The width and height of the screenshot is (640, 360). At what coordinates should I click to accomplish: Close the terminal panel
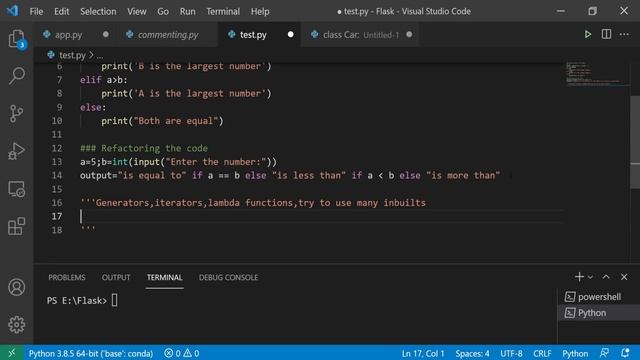pos(624,277)
